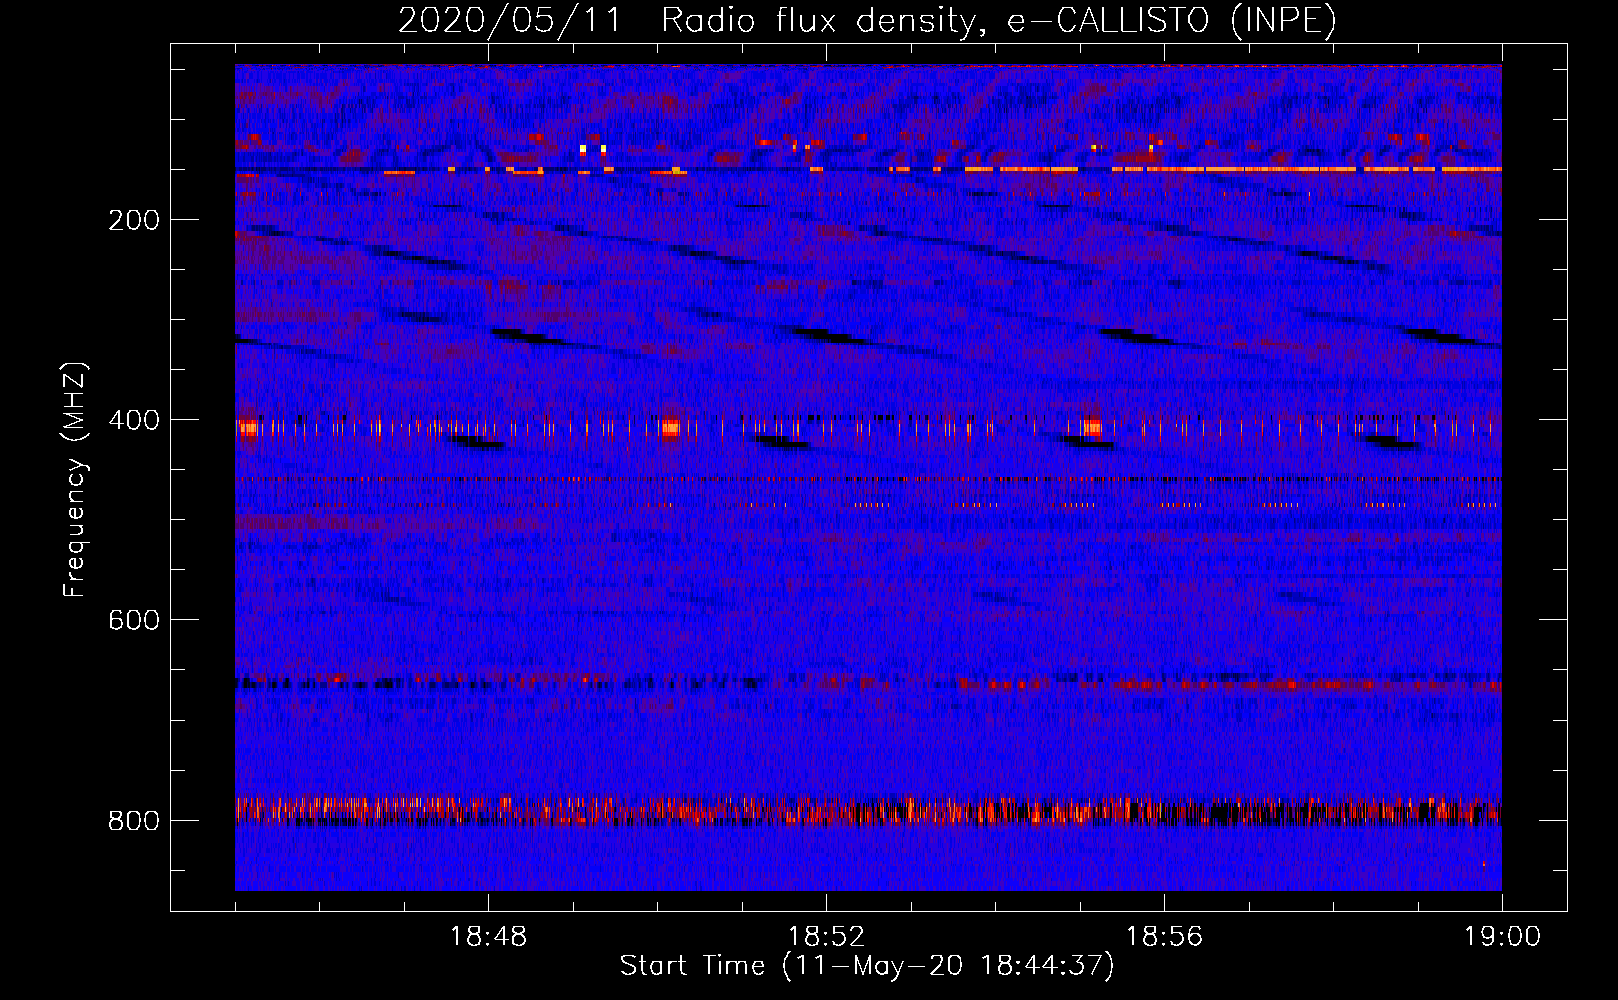Click the 18:48 time tick label
1618x1000 pixels.
pyautogui.click(x=488, y=937)
